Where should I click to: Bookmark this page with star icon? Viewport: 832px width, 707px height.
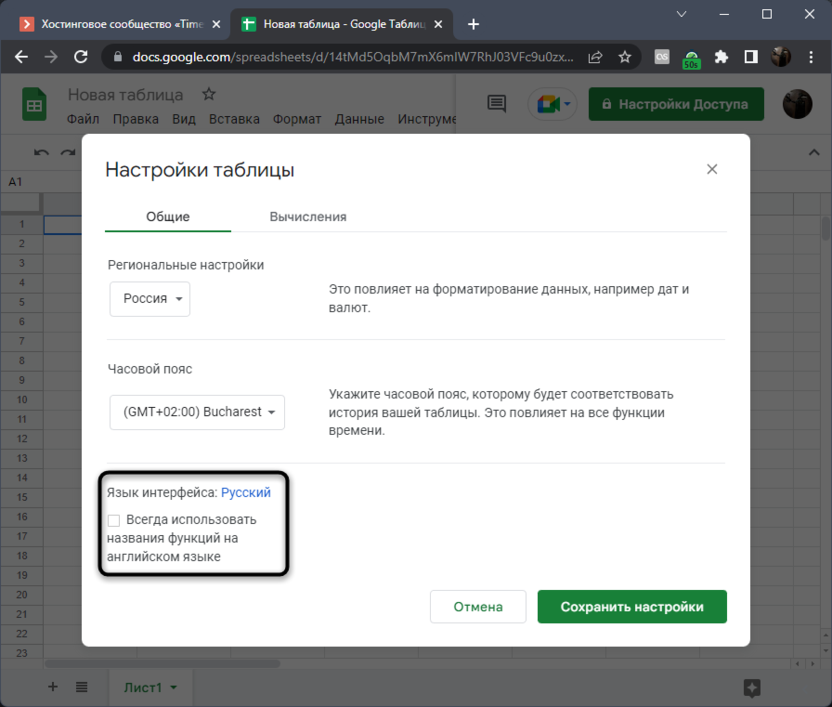point(625,57)
